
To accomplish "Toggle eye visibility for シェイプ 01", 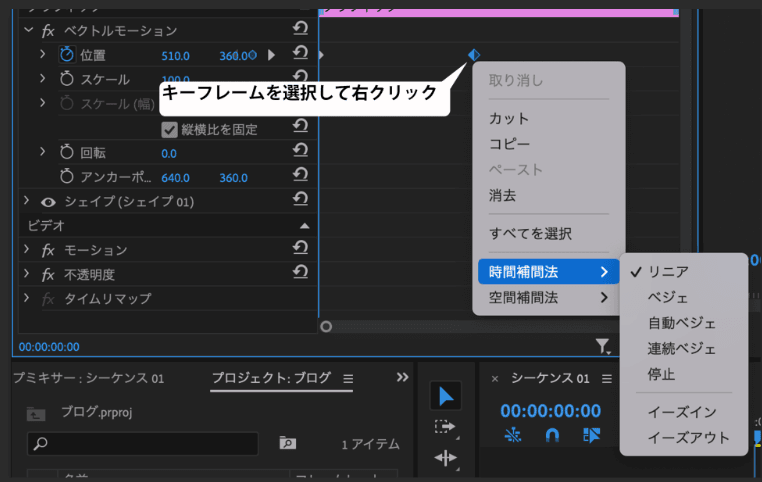I will [x=47, y=202].
